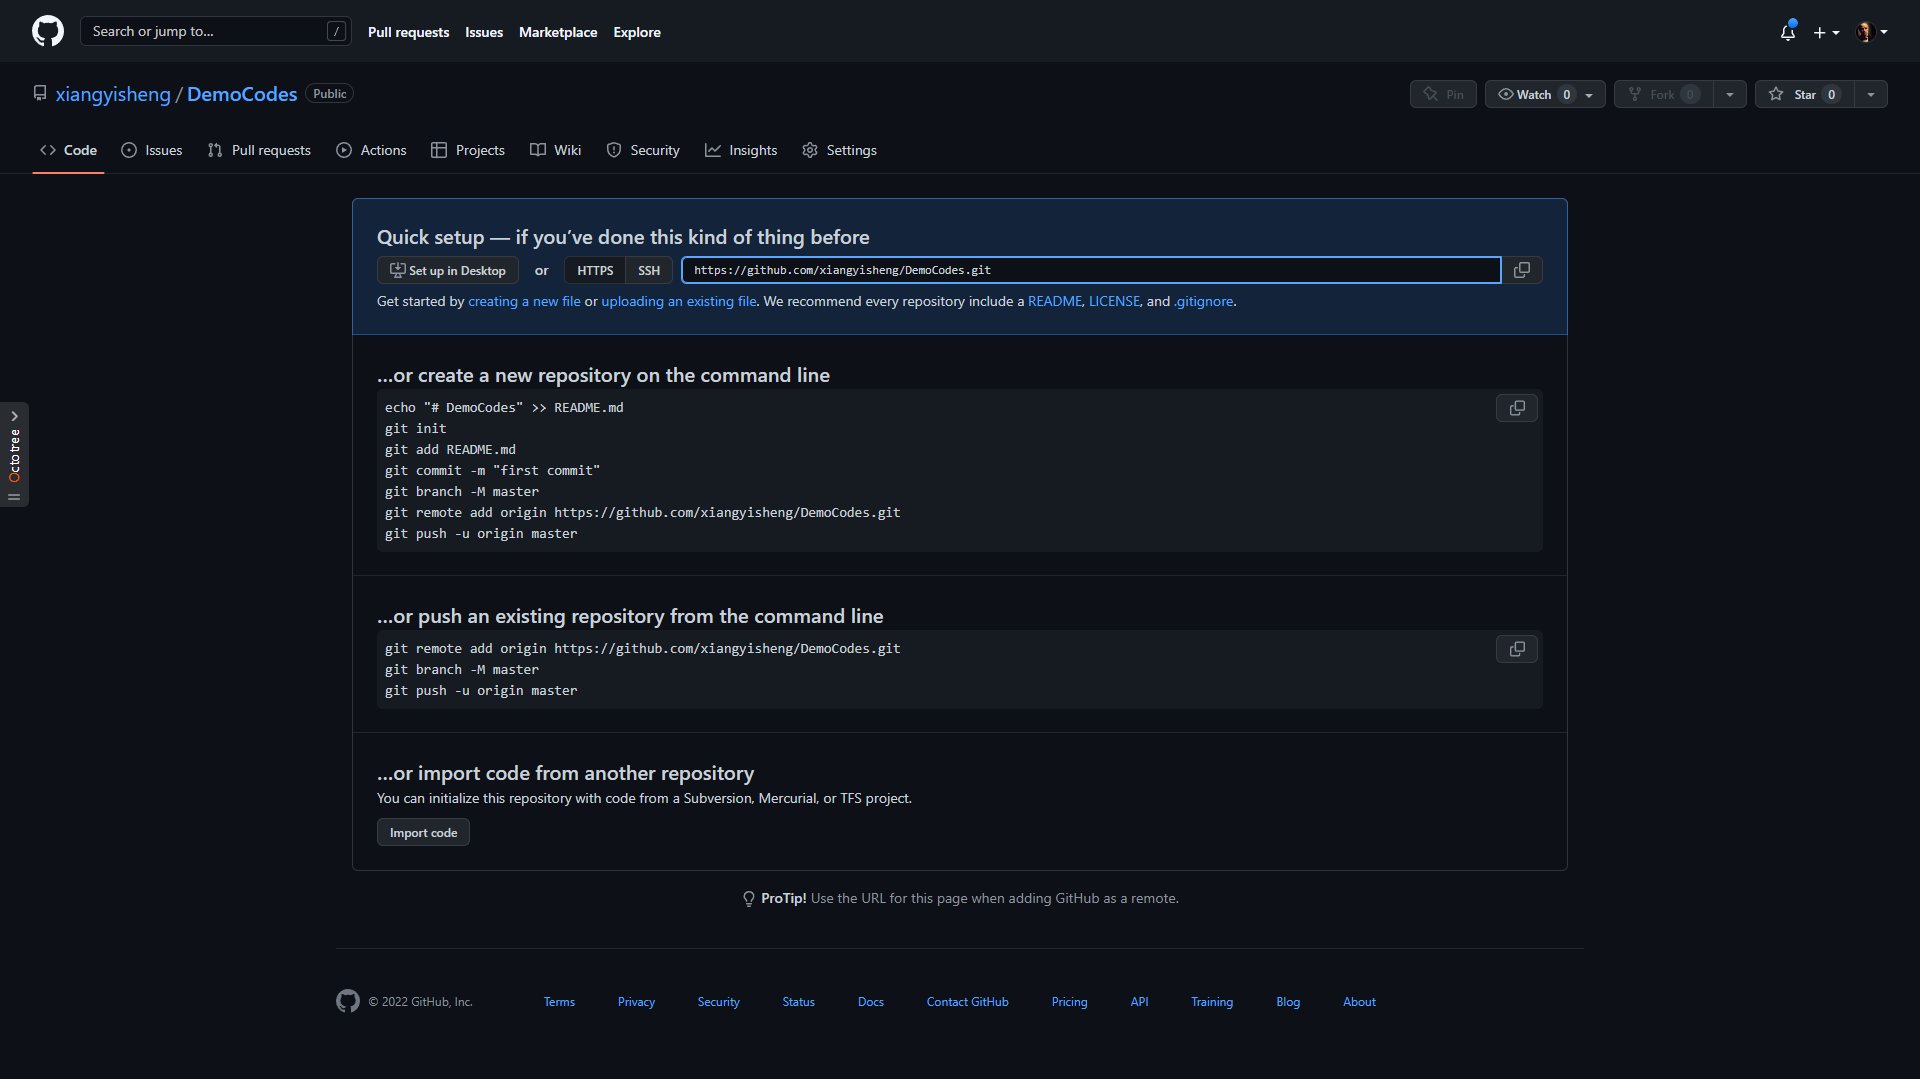1920x1079 pixels.
Task: Open the Insights tab
Action: point(741,150)
